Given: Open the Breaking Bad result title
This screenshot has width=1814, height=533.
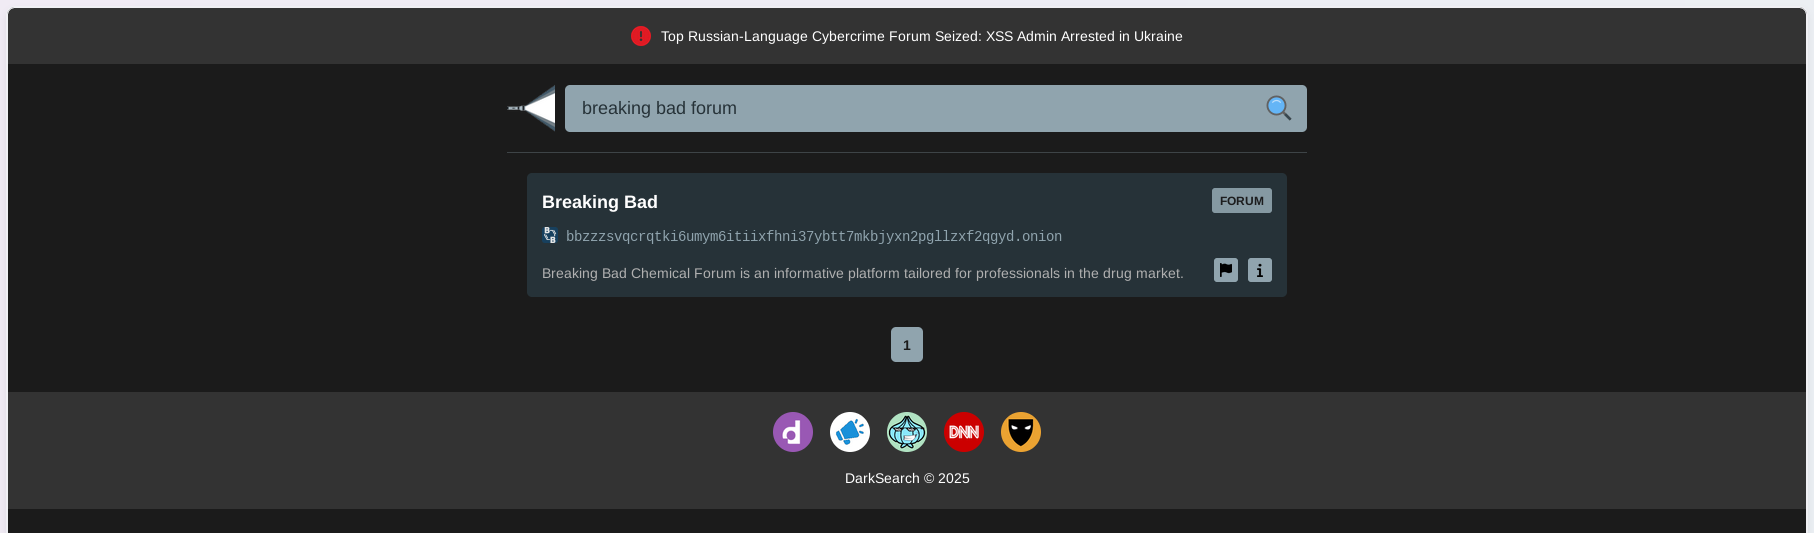Looking at the screenshot, I should 600,202.
